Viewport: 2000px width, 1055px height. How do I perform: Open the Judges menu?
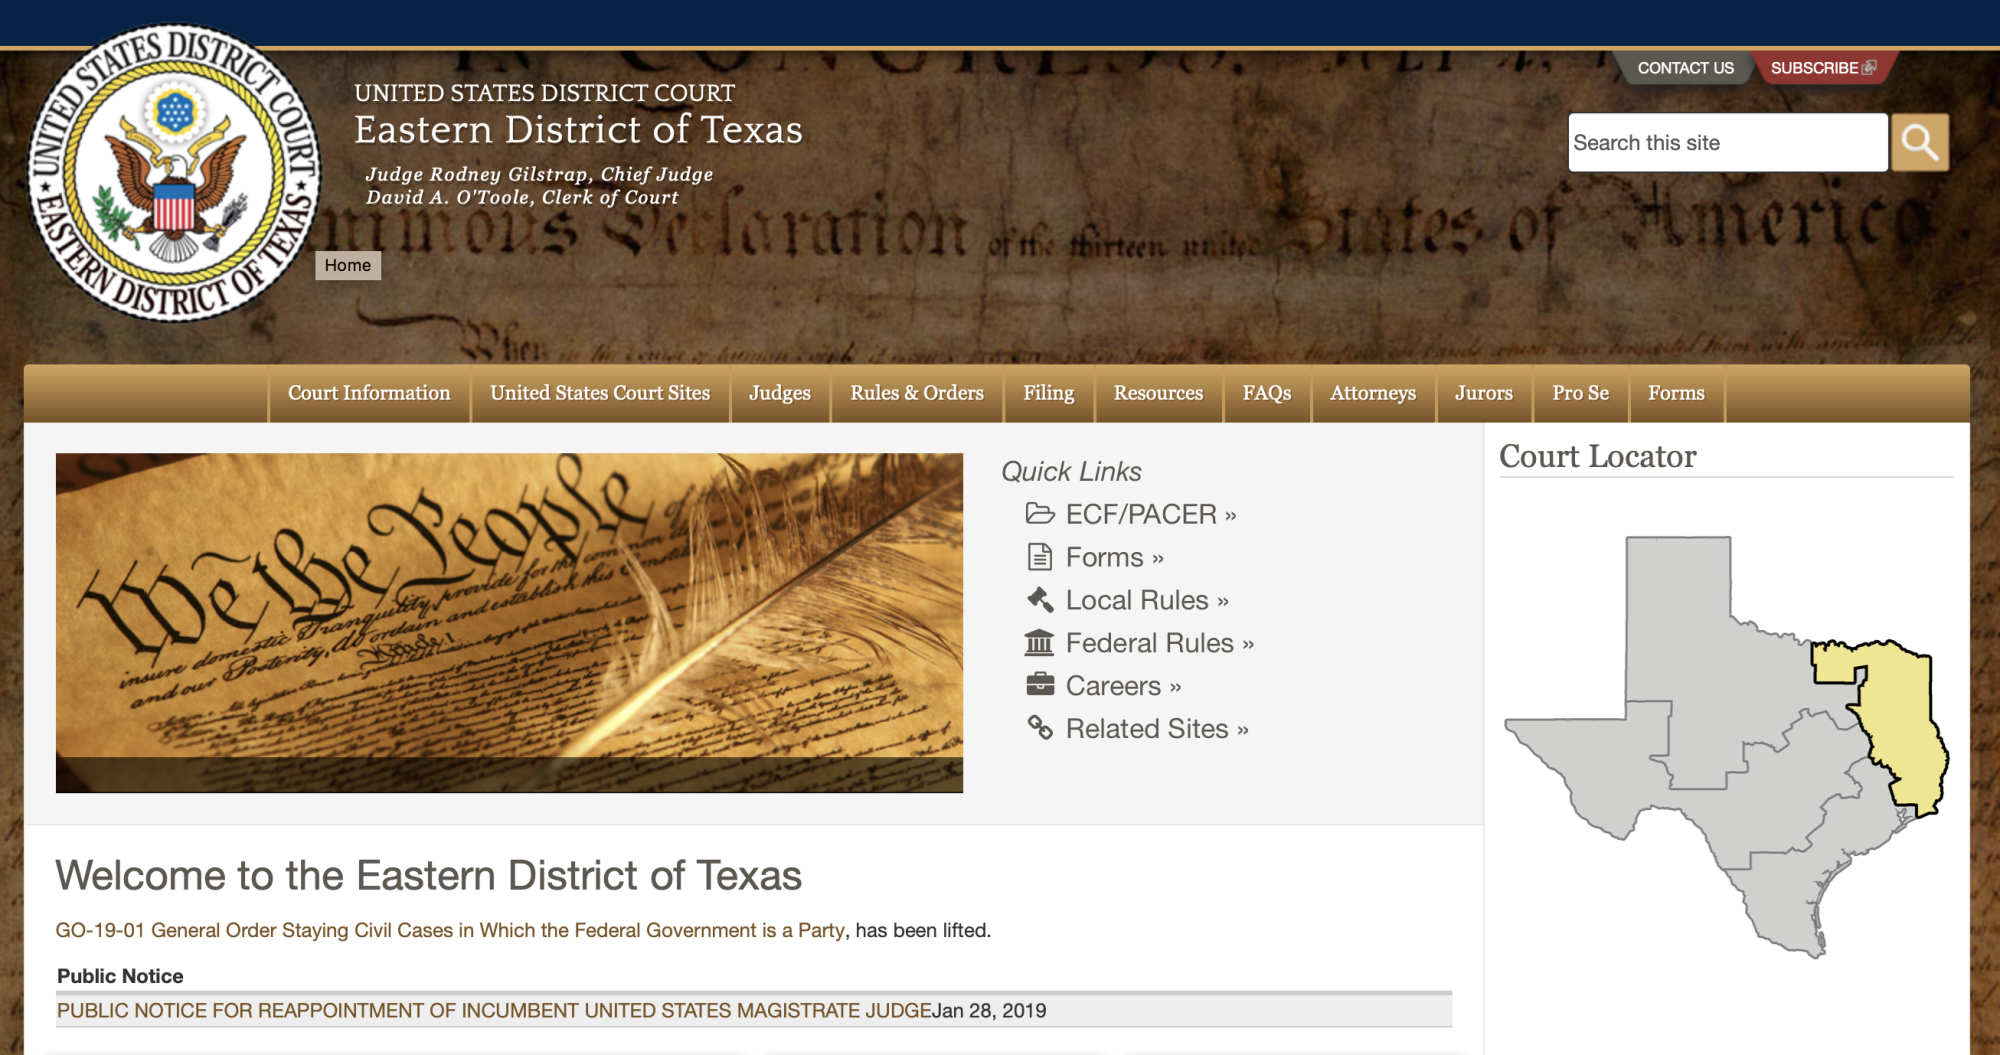coord(780,393)
